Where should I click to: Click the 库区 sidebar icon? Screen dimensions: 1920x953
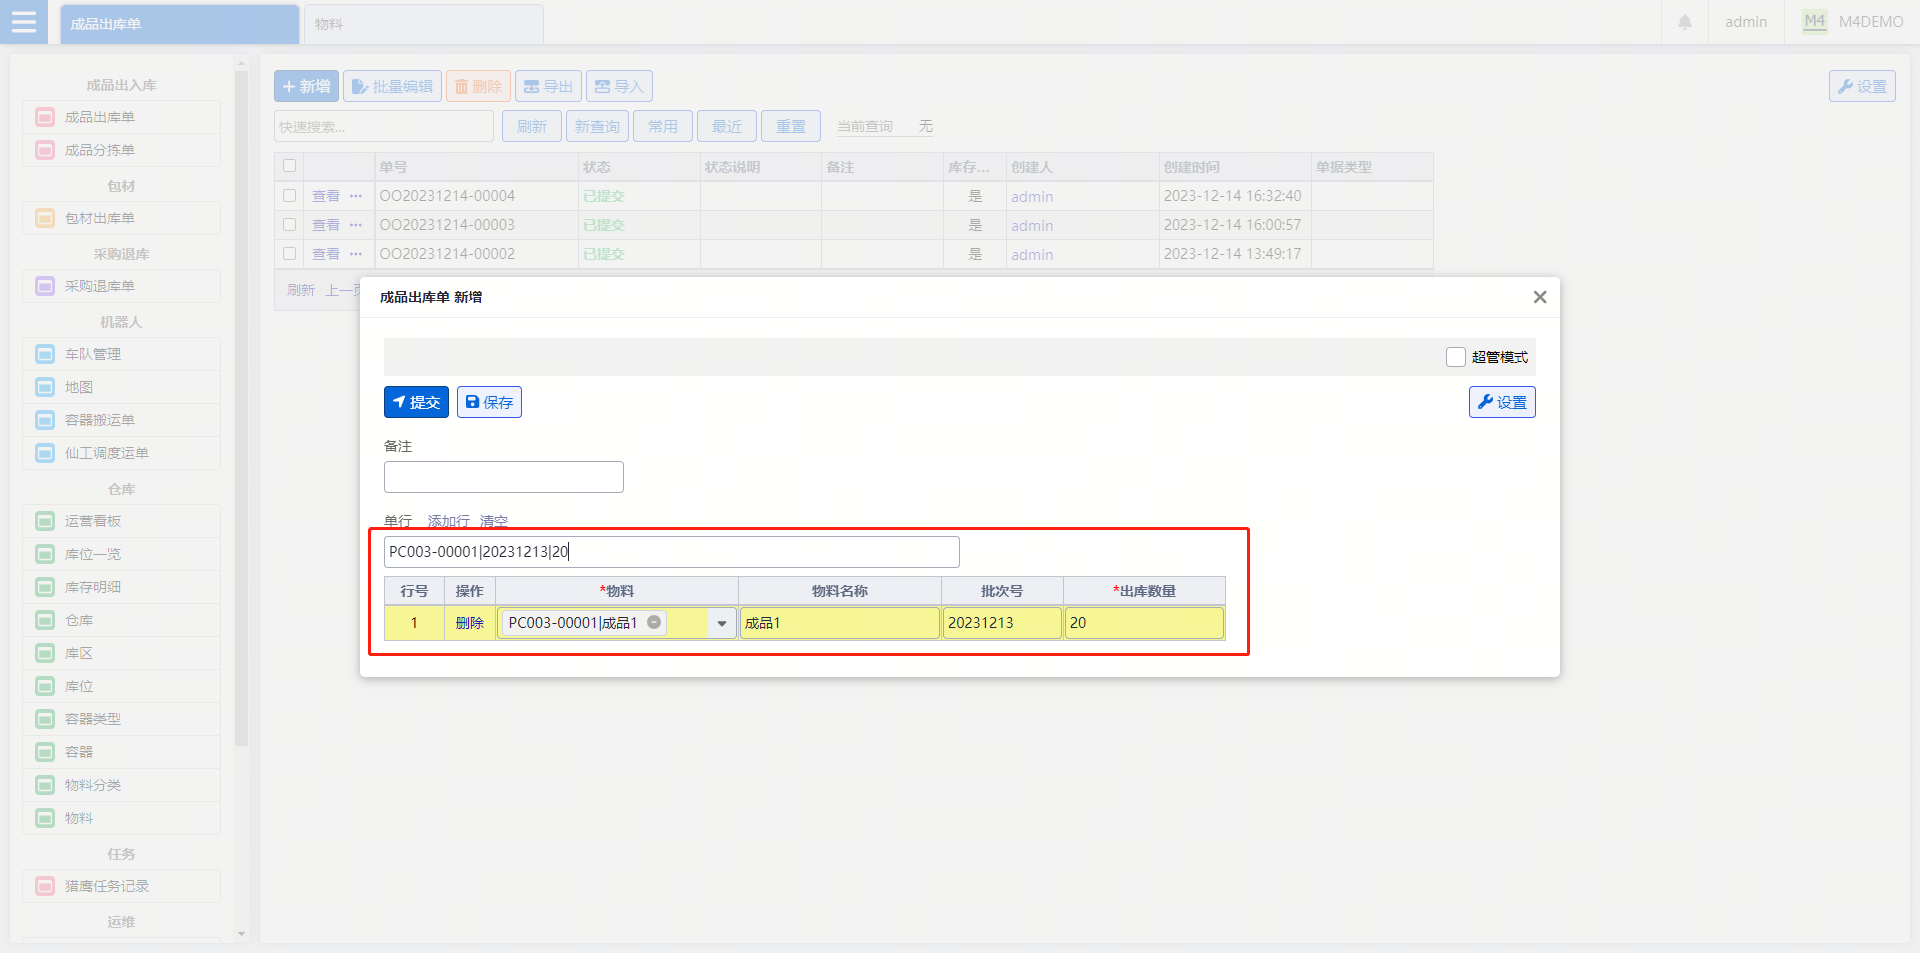(x=45, y=653)
